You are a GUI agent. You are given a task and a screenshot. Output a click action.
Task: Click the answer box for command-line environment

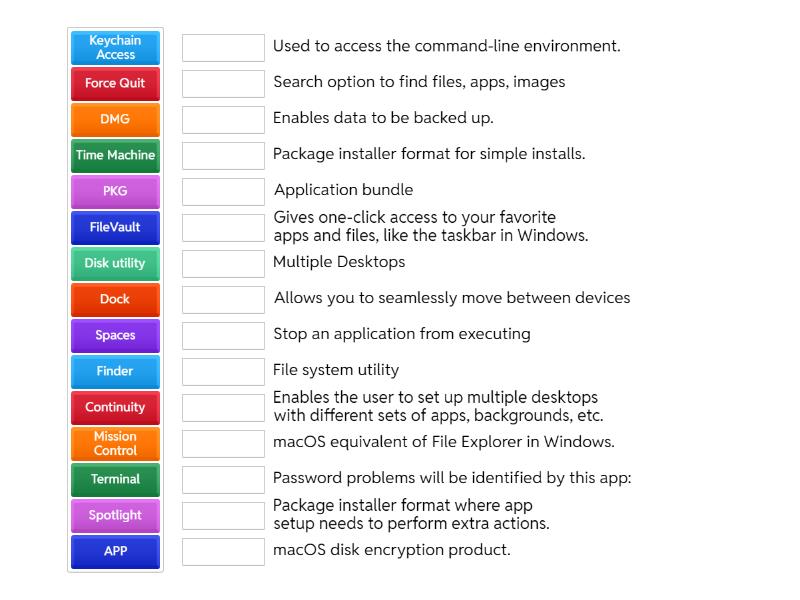click(223, 48)
